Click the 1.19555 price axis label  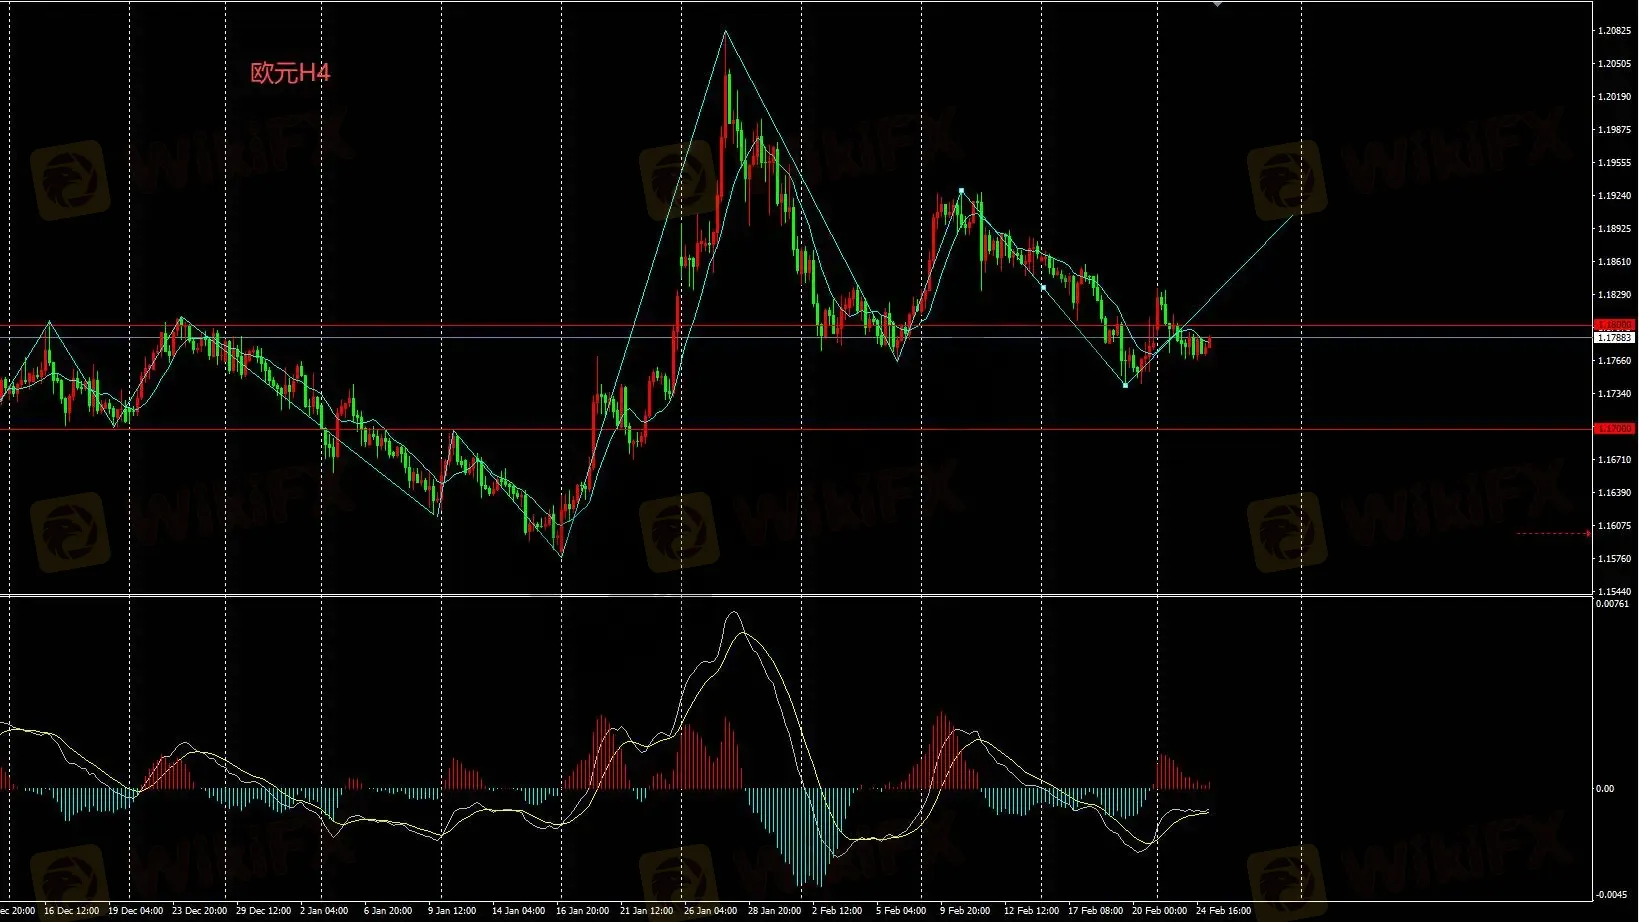tap(1614, 163)
